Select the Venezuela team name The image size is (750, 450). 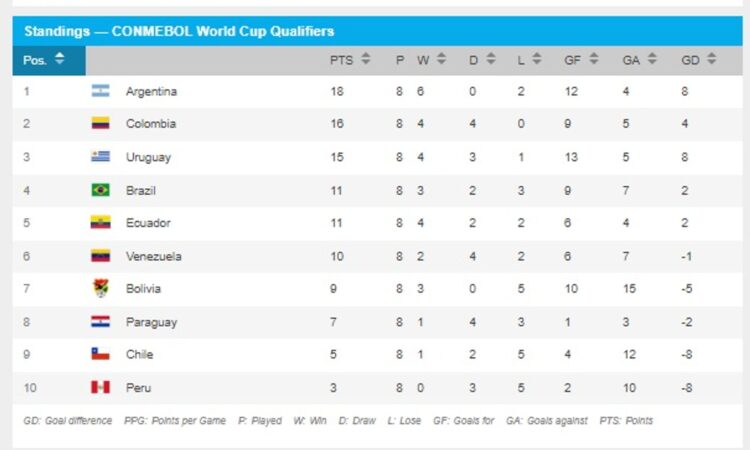(154, 256)
